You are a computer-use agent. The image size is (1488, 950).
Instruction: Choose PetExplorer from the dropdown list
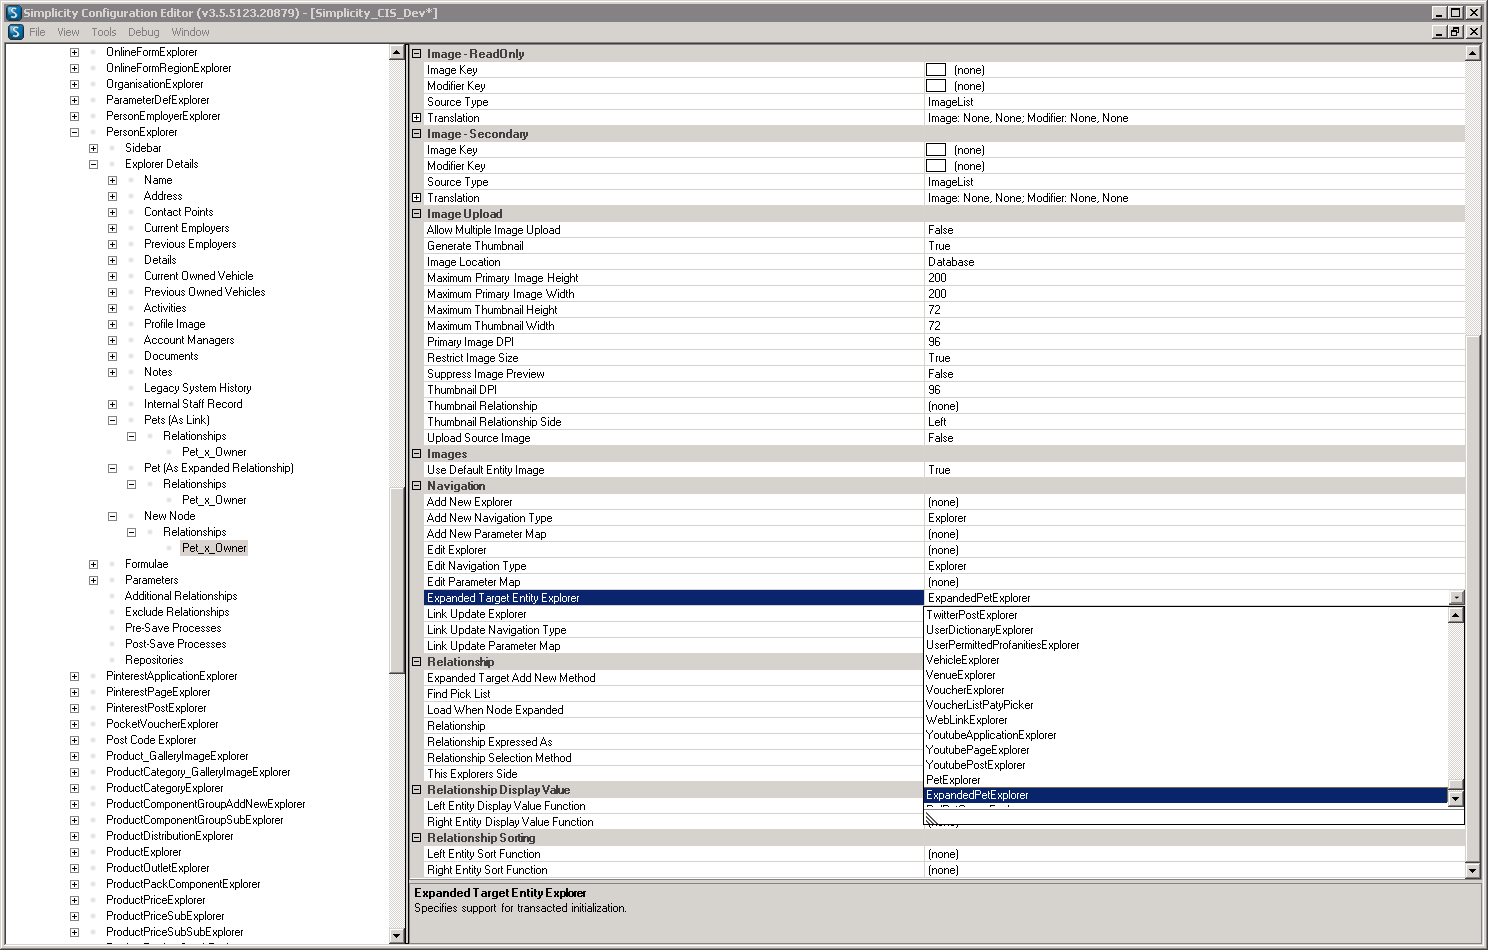(x=953, y=780)
